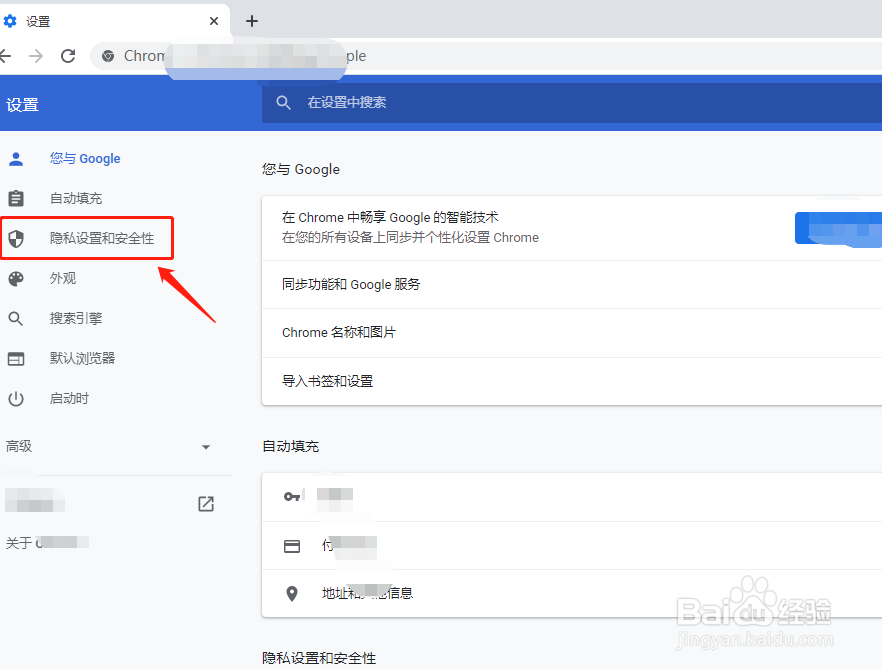This screenshot has height=670, width=882.
Task: Reload the page with refresh icon
Action: (68, 56)
